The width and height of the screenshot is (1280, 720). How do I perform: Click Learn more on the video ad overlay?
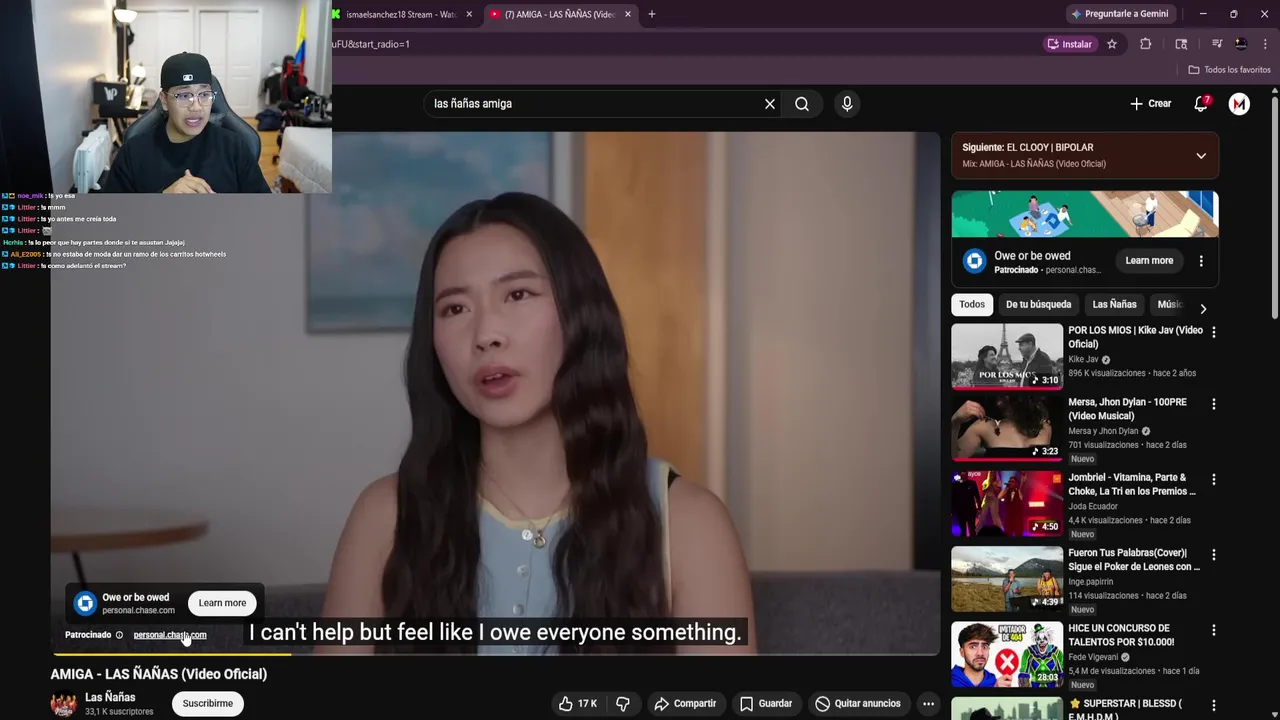[x=222, y=603]
